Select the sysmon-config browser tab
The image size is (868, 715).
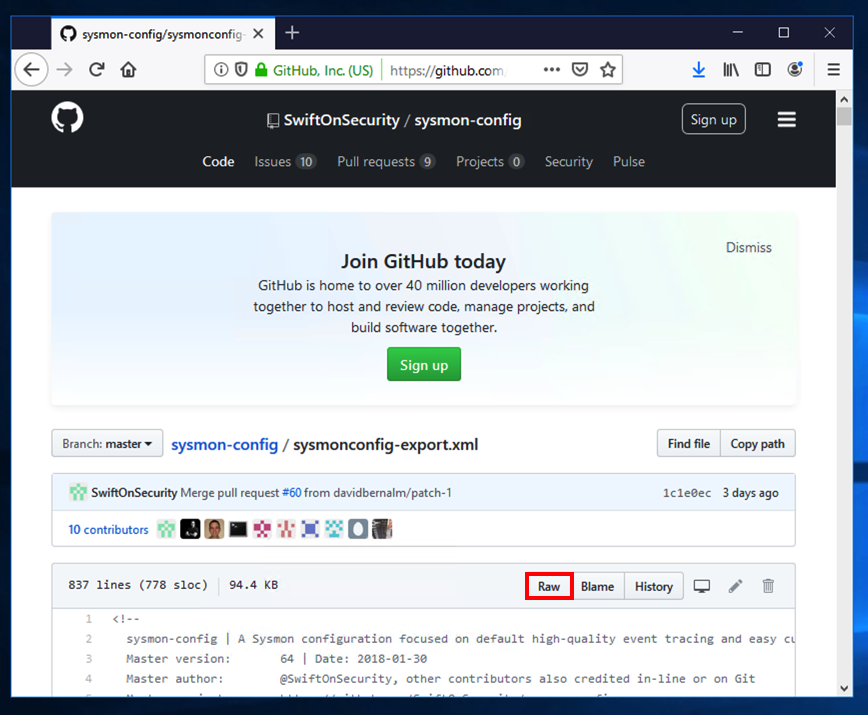coord(163,34)
